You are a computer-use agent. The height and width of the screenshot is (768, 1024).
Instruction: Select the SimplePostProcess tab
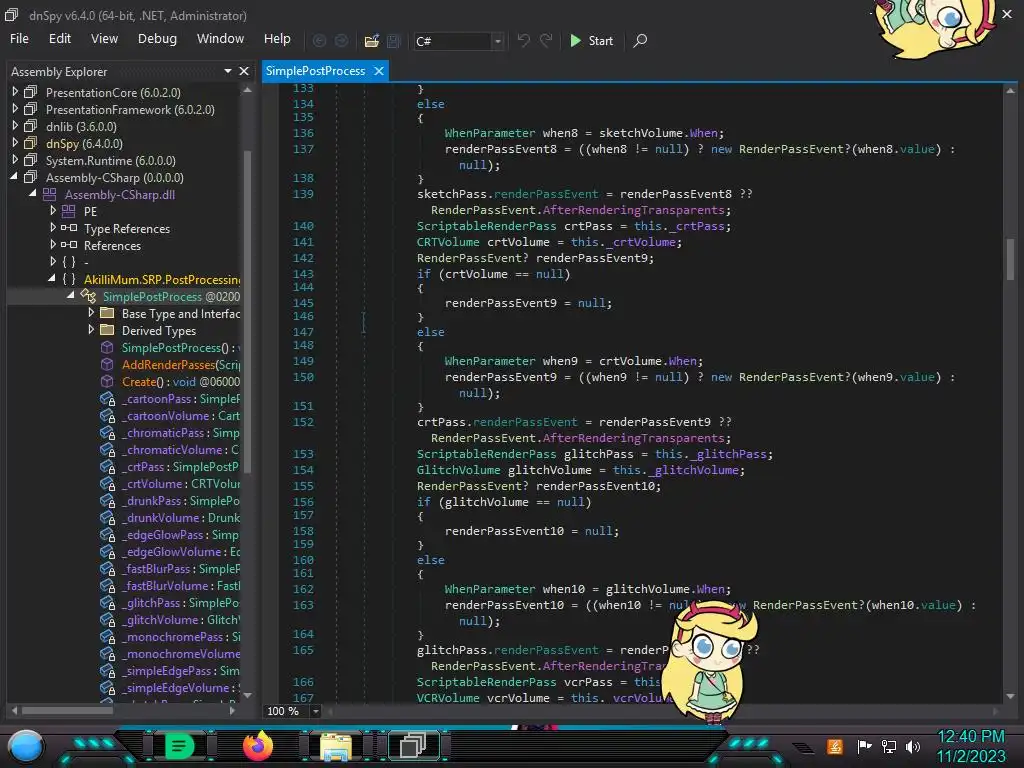coord(315,71)
